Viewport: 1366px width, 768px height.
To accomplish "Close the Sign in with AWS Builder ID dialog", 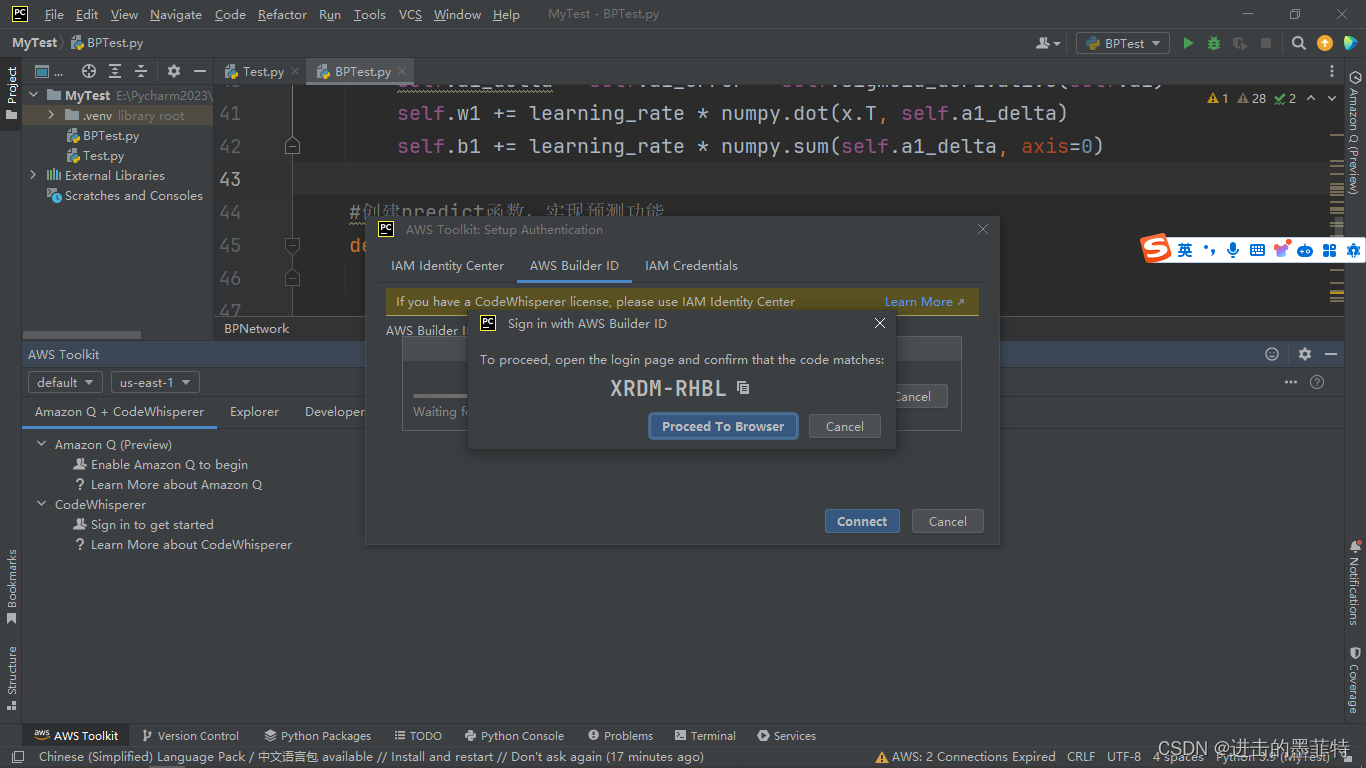I will pyautogui.click(x=880, y=323).
